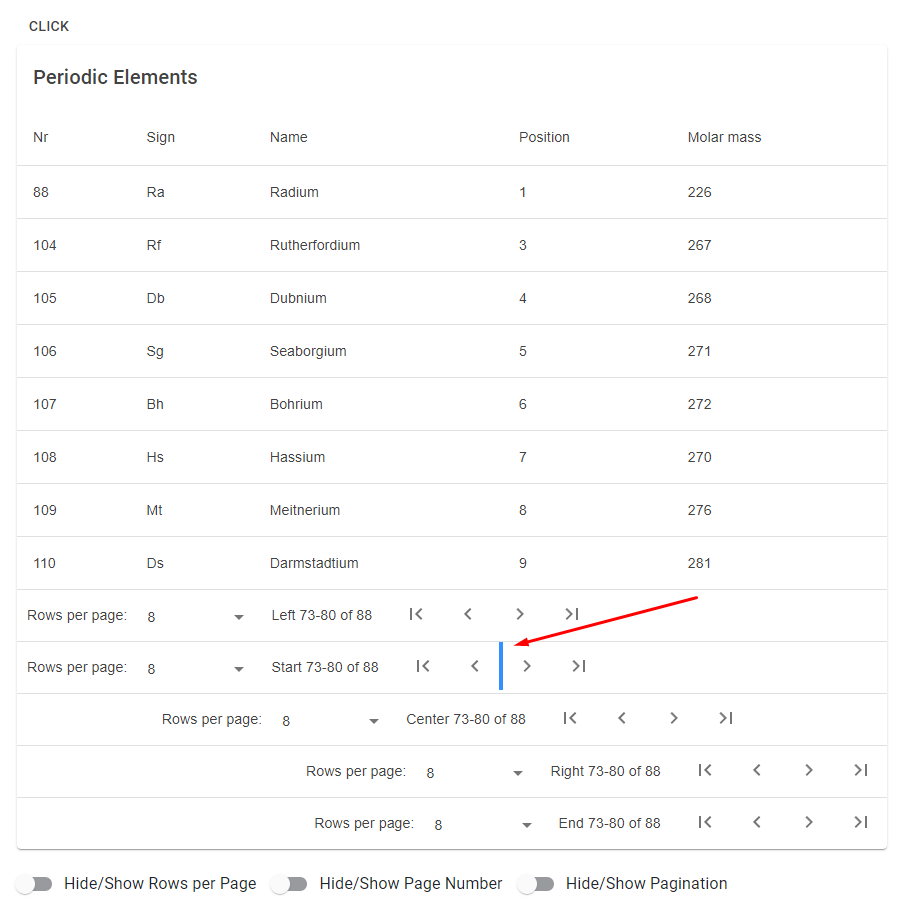The height and width of the screenshot is (913, 902).
Task: Click first page icon in Left paginator
Action: (416, 614)
